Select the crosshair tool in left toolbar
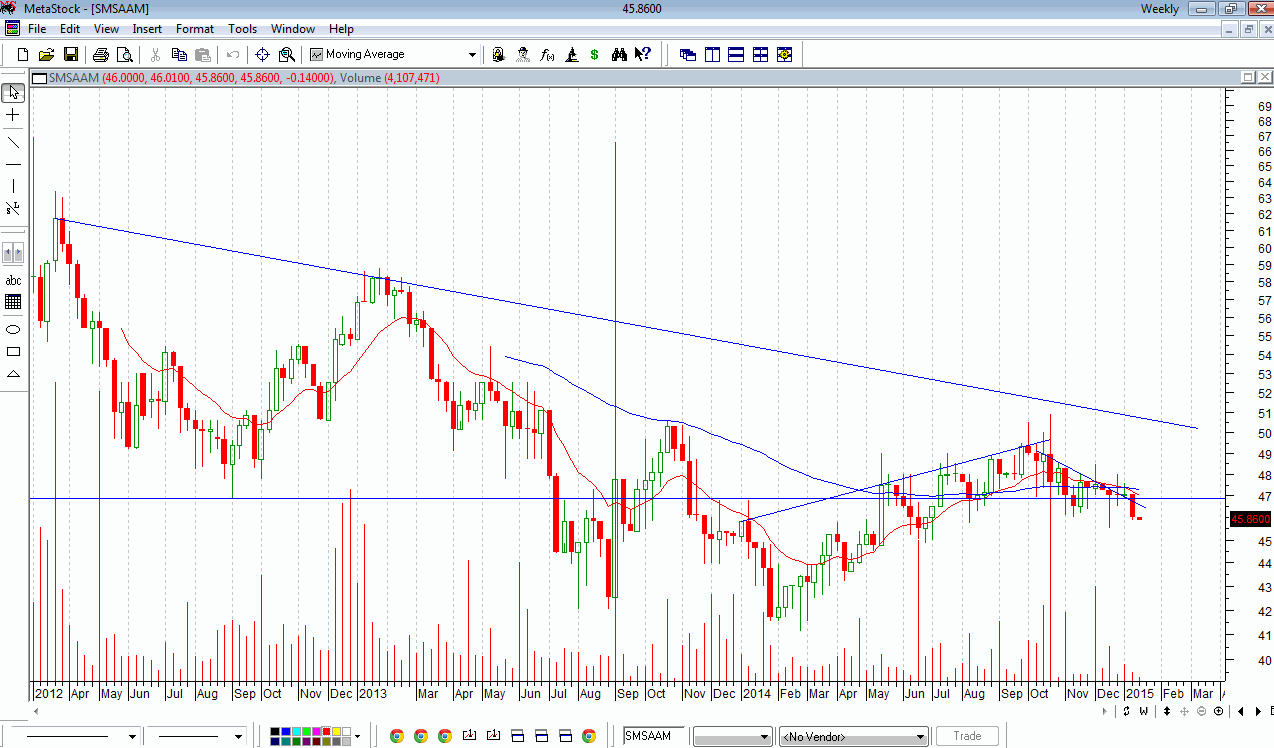 (x=13, y=115)
